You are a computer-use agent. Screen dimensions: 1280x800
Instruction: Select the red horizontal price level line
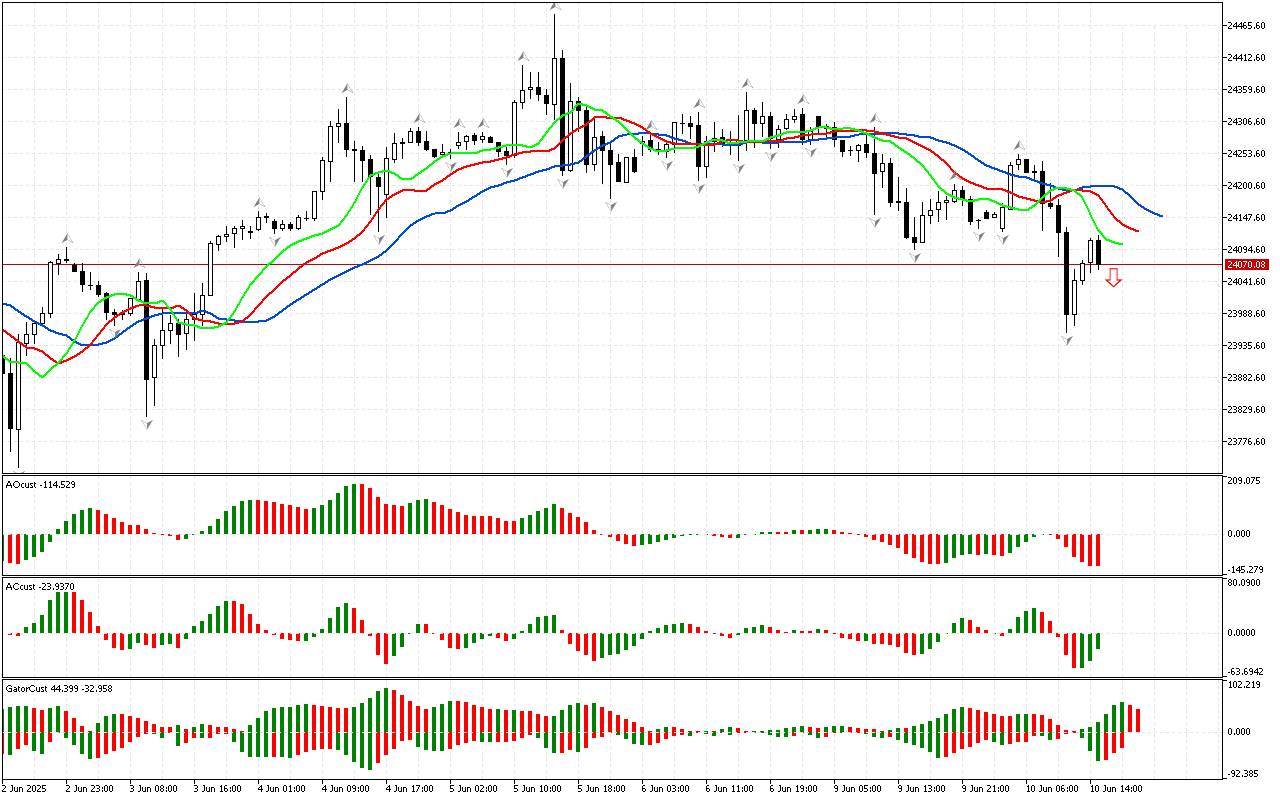pyautogui.click(x=600, y=265)
